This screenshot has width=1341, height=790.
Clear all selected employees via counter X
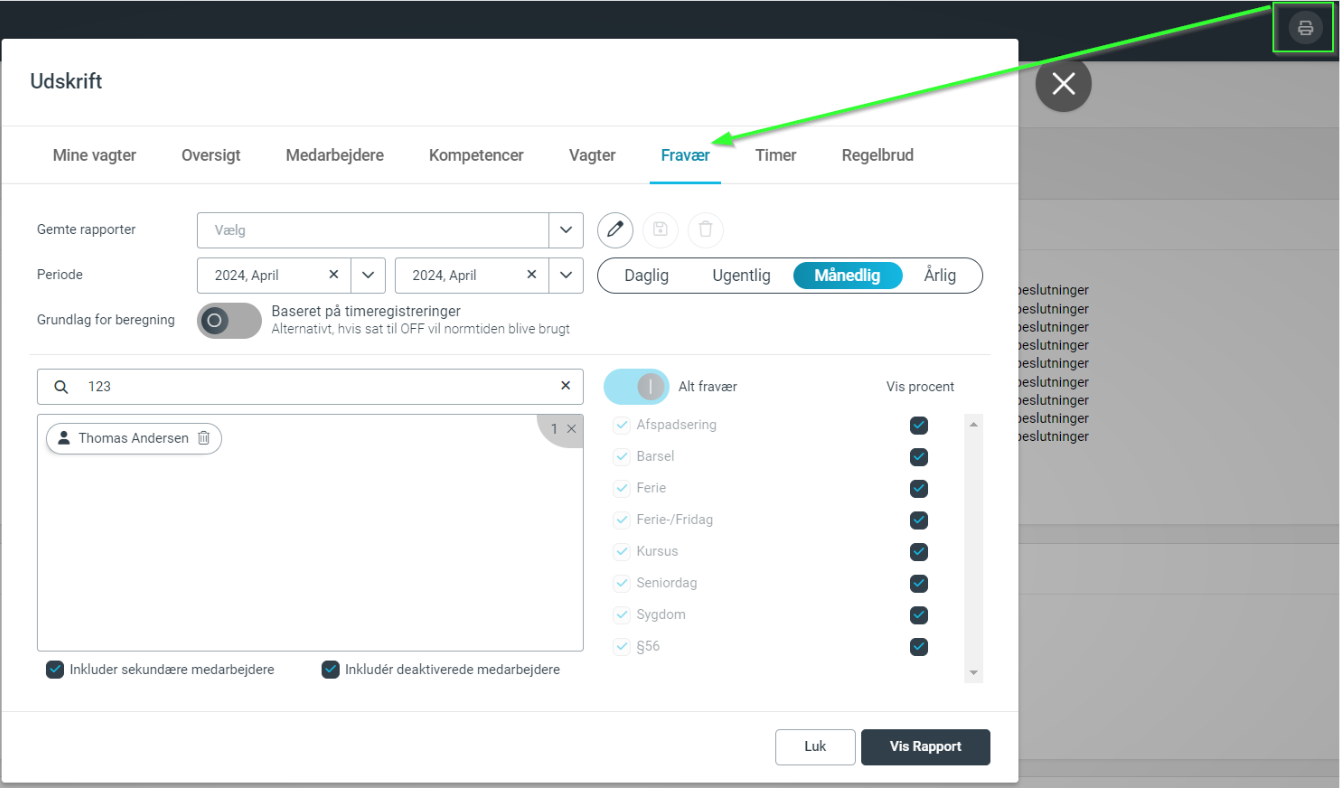[571, 429]
